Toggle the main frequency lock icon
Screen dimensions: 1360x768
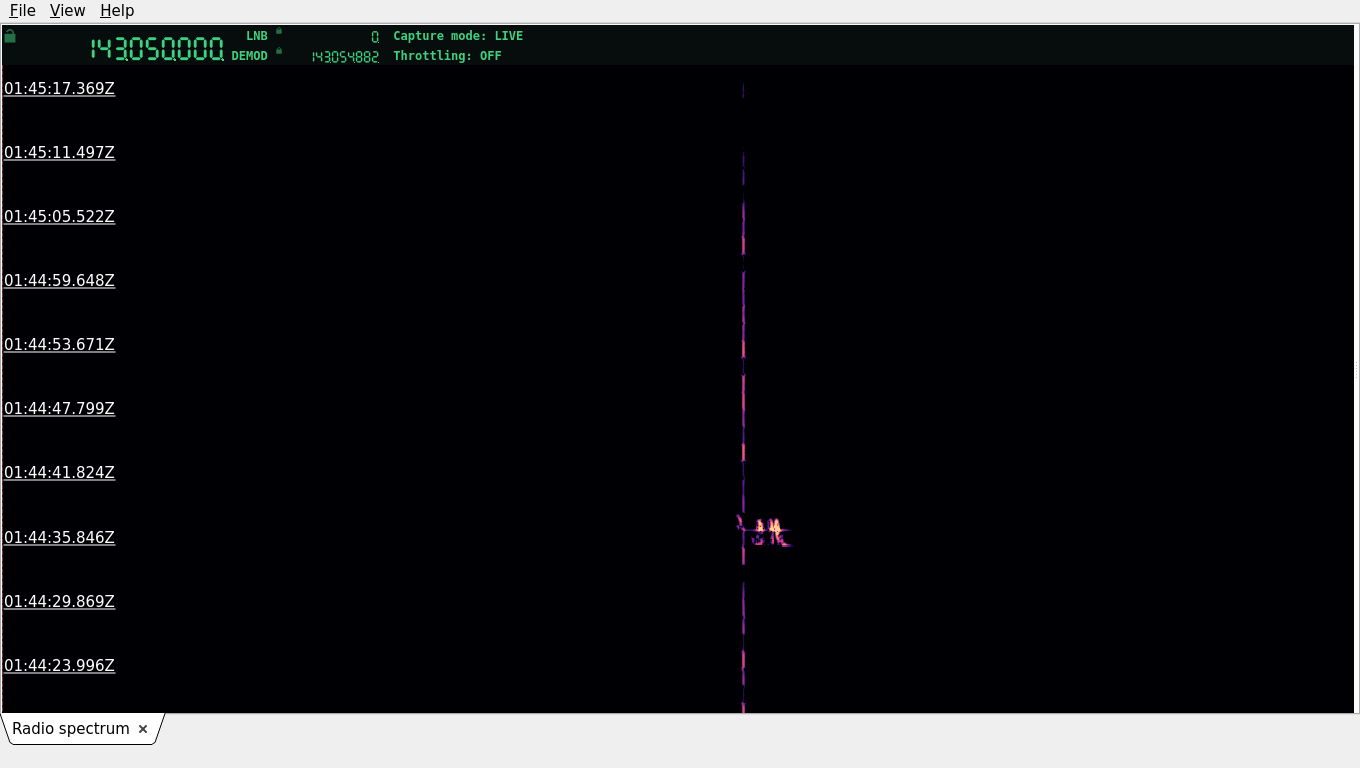[10, 36]
